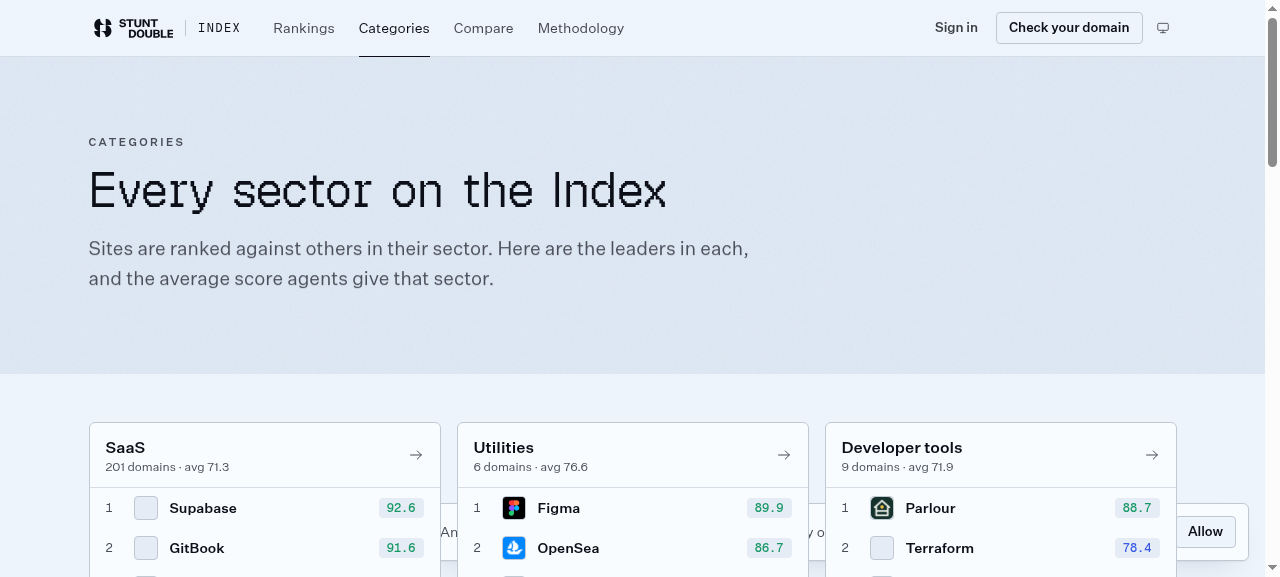The width and height of the screenshot is (1280, 577).
Task: Click Supabase score 92.6
Action: 401,508
